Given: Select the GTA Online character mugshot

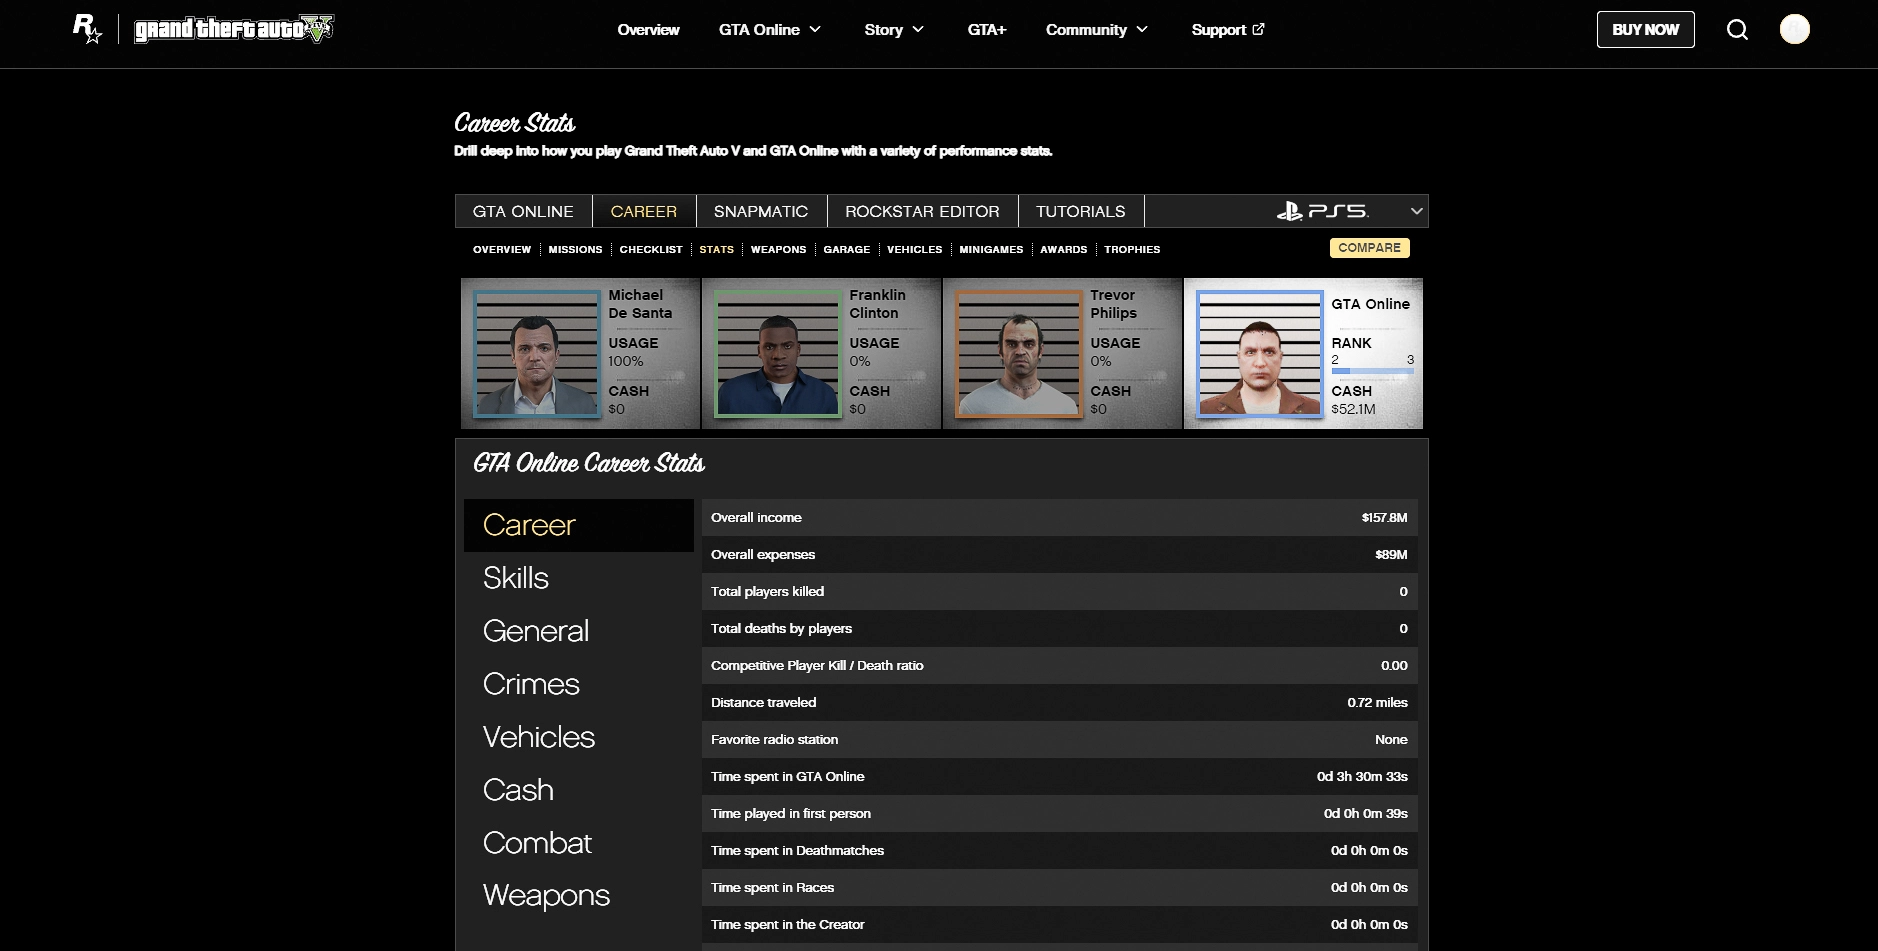Looking at the screenshot, I should (1260, 353).
